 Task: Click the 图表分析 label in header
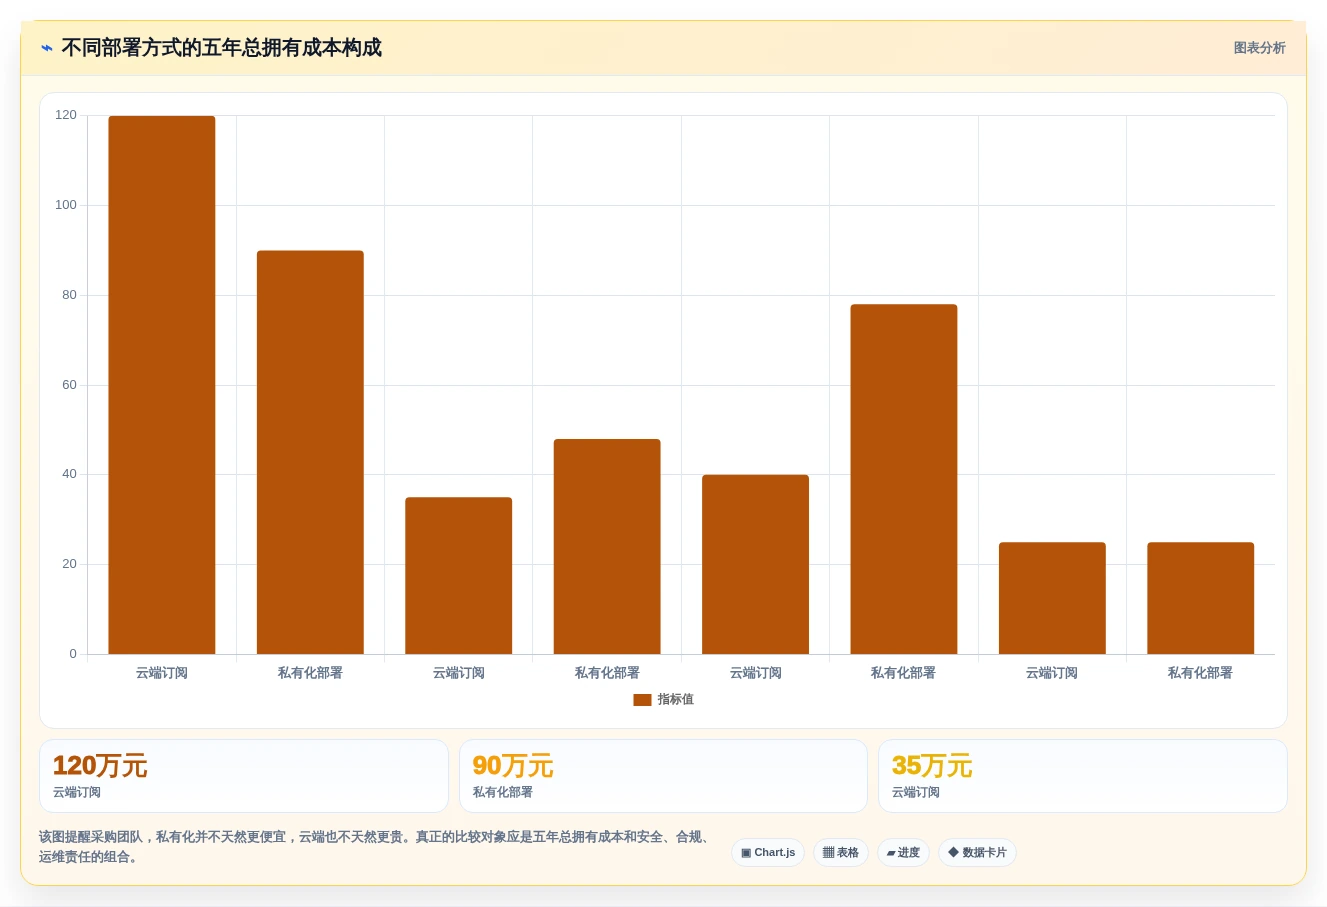pyautogui.click(x=1259, y=48)
